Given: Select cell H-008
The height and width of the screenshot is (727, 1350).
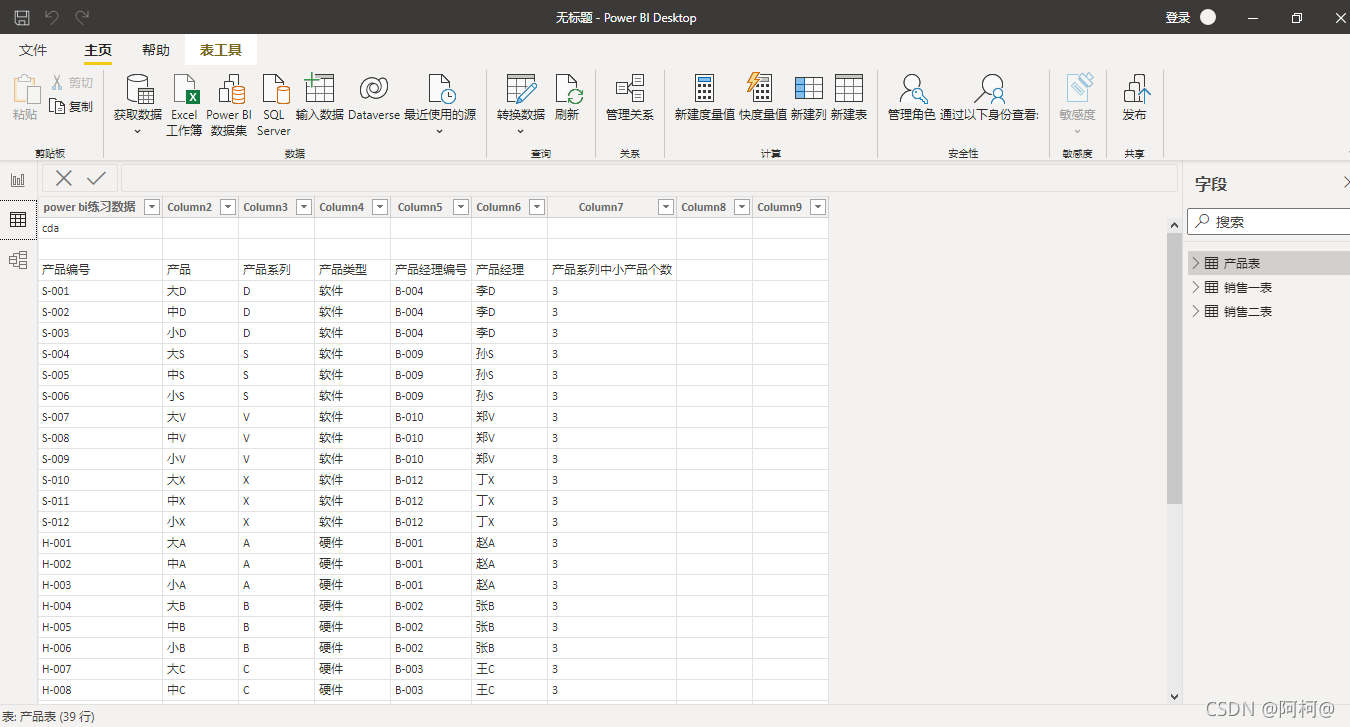Looking at the screenshot, I should coord(100,690).
